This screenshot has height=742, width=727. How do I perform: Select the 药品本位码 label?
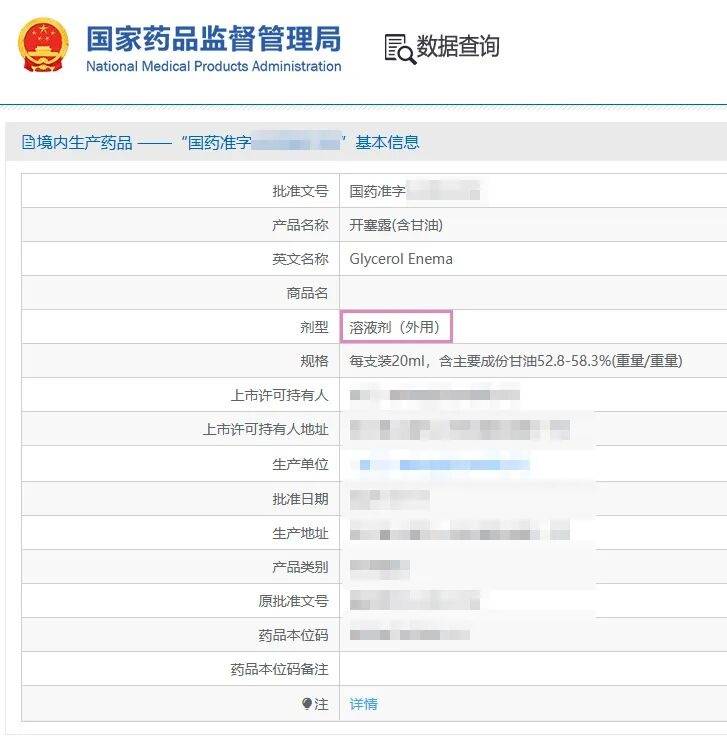(x=293, y=635)
